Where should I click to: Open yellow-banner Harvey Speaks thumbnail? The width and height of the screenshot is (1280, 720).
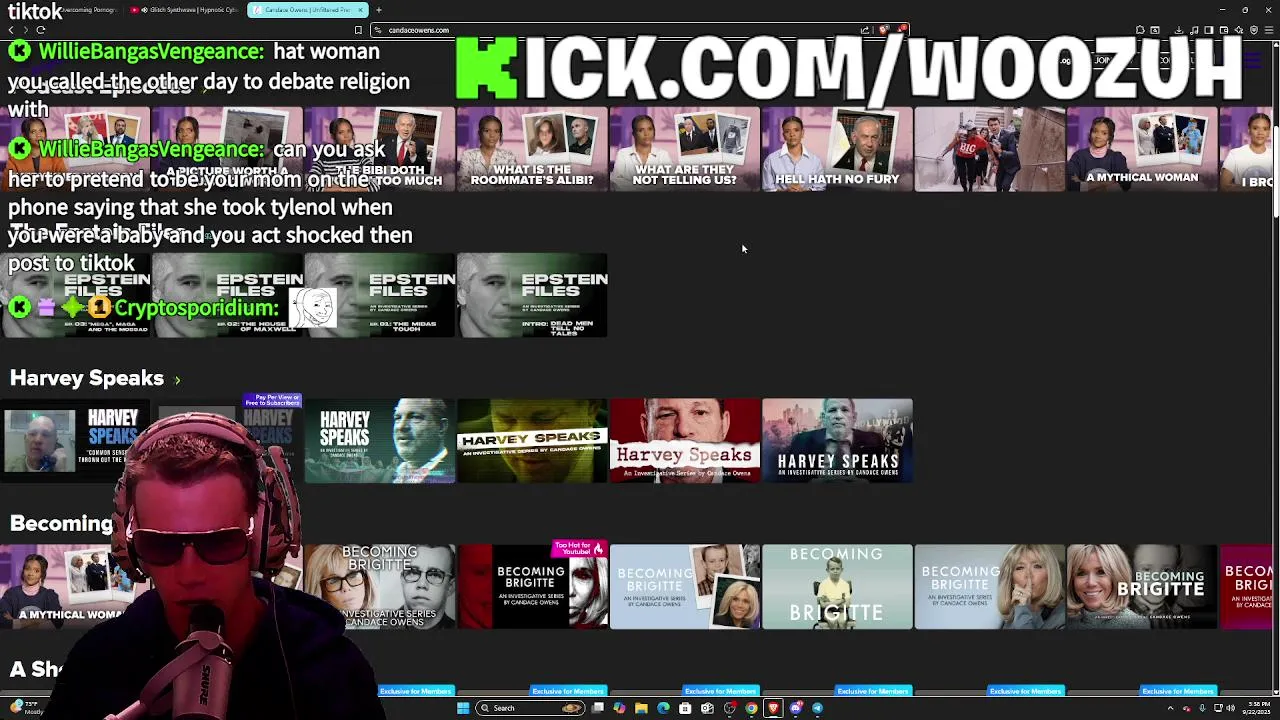(532, 441)
